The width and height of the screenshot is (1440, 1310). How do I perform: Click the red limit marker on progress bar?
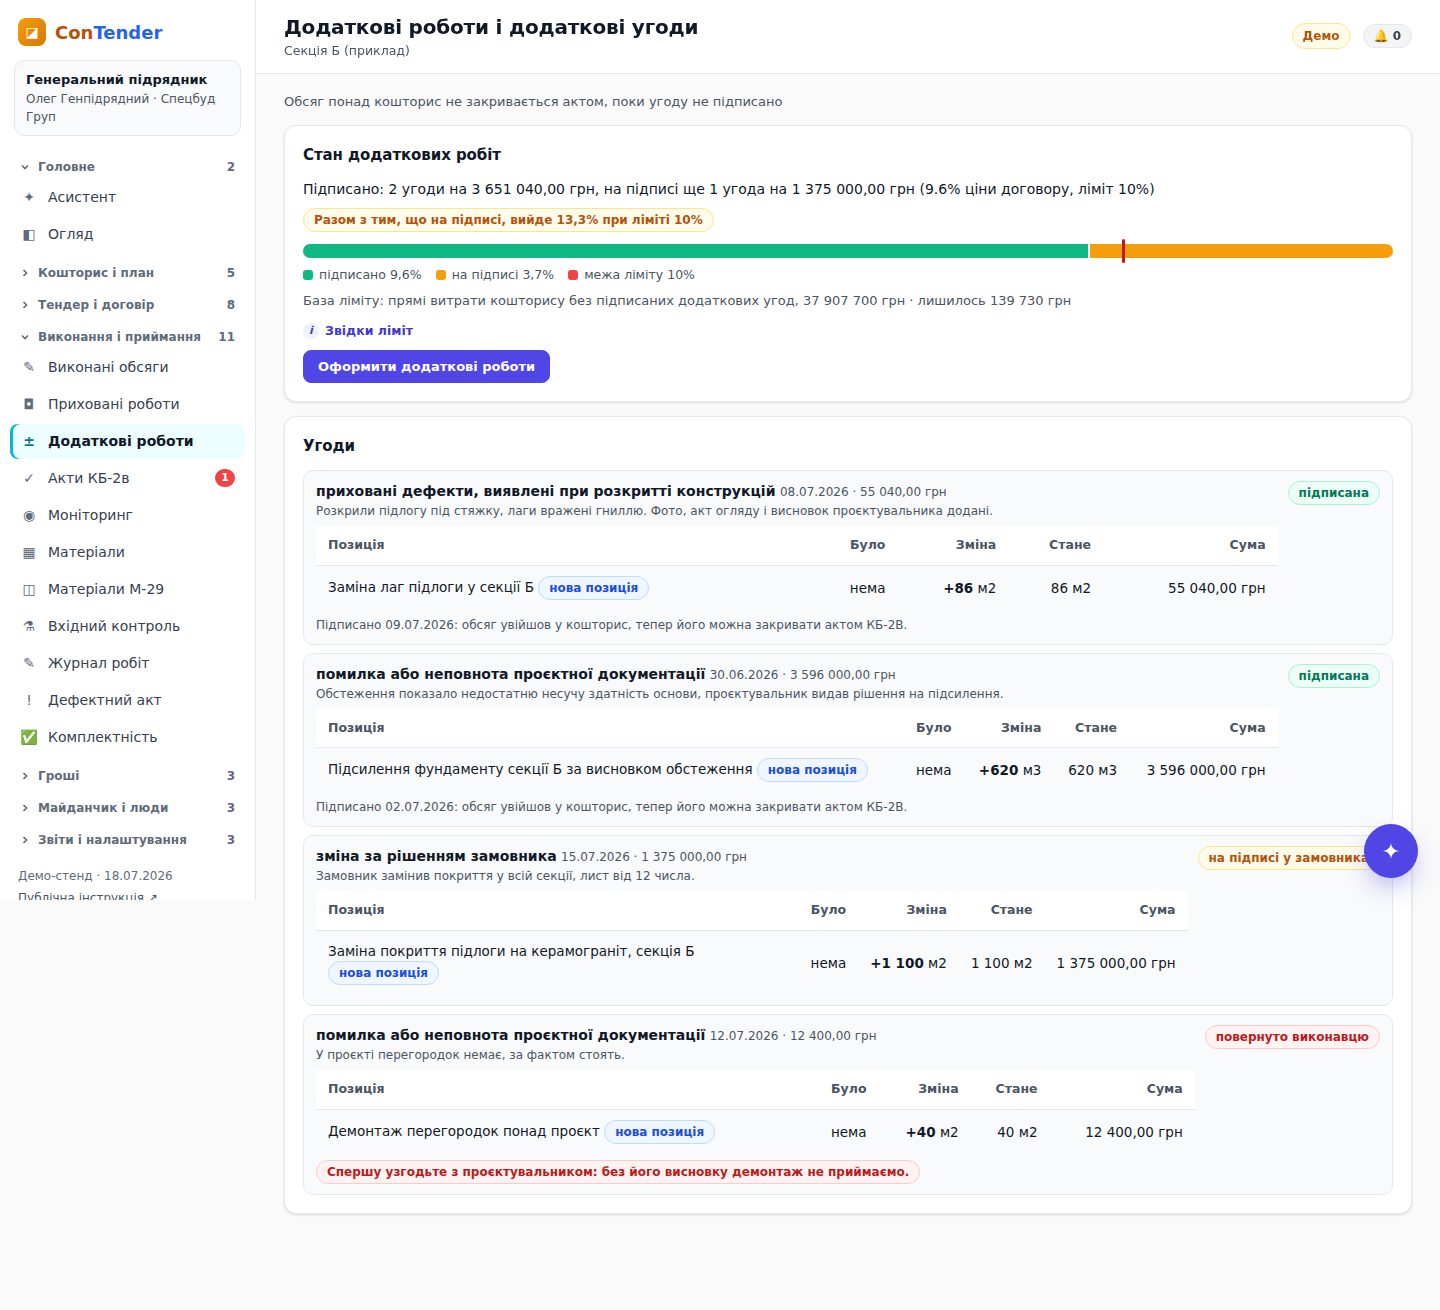(1123, 251)
